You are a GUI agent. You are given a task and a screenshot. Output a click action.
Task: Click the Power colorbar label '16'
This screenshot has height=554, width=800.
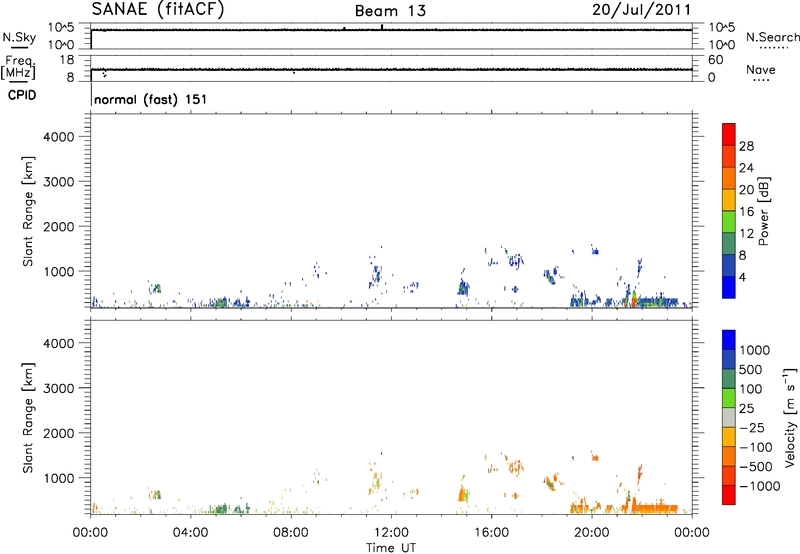pos(746,212)
